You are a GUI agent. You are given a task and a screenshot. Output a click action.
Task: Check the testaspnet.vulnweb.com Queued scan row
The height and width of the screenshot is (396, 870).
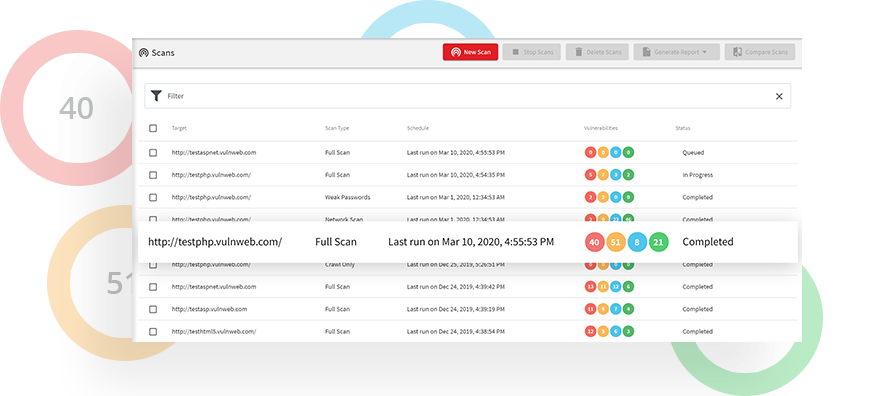153,153
